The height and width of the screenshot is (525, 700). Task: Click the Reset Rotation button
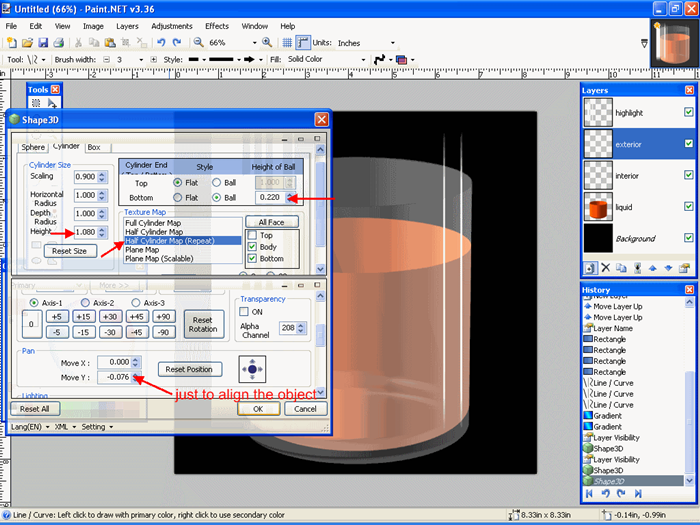coord(203,325)
